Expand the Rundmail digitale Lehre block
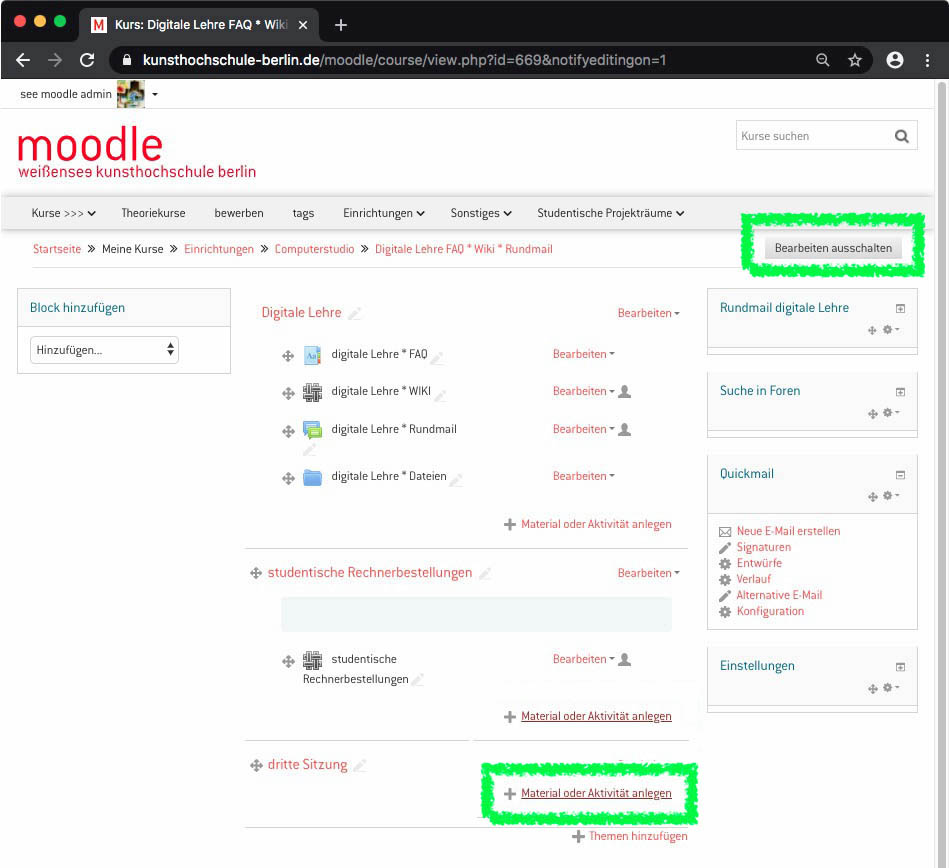The width and height of the screenshot is (949, 868). 900,309
